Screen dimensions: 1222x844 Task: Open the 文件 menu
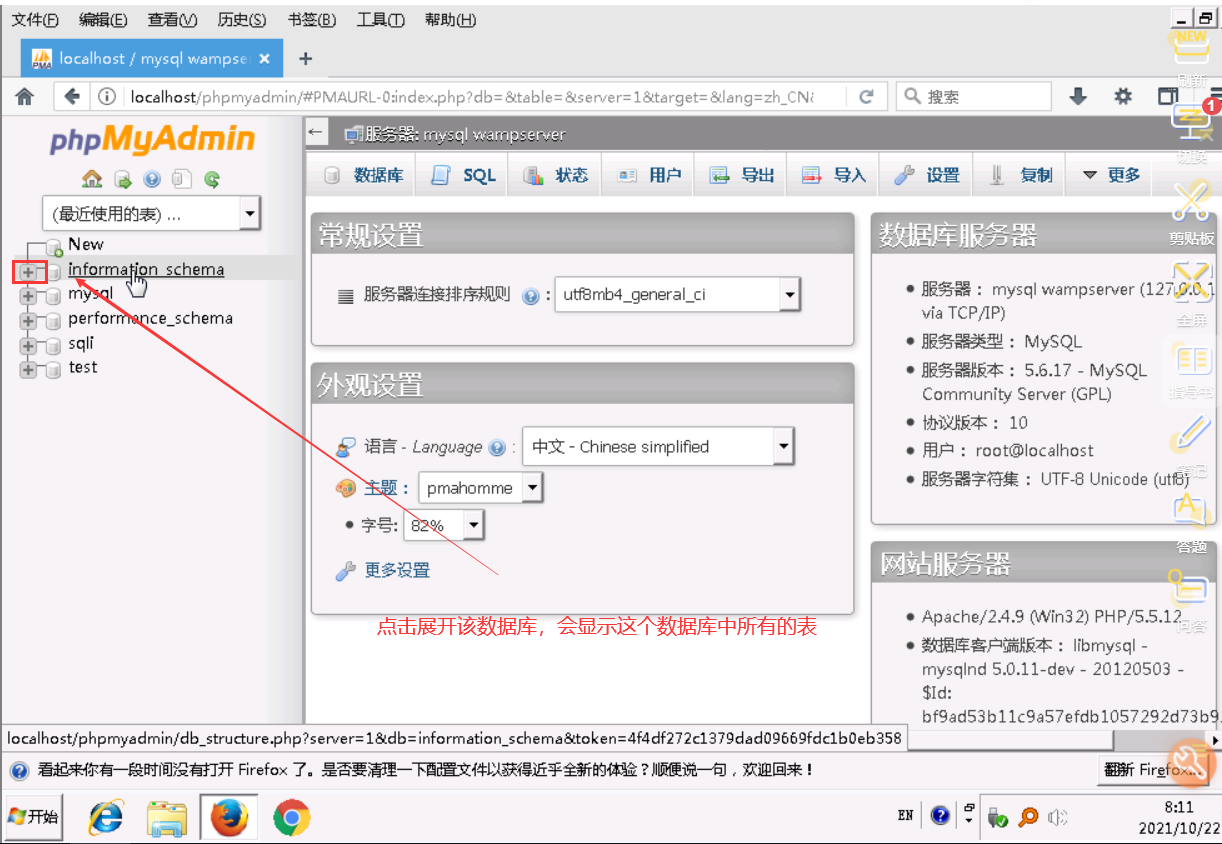[x=35, y=20]
